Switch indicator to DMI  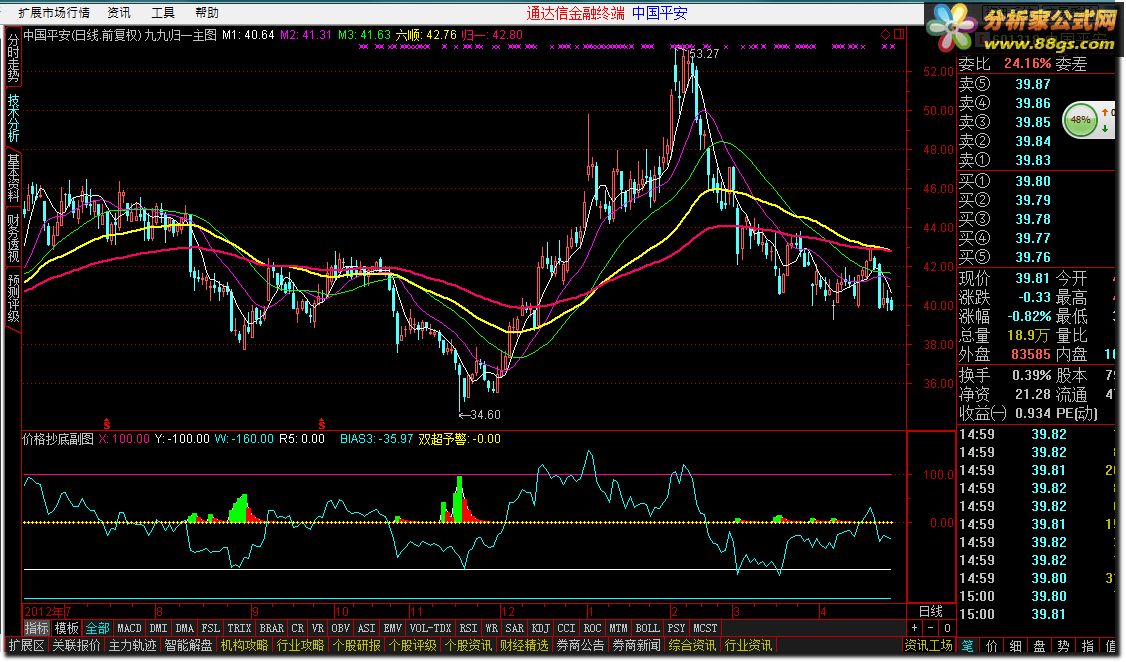click(x=158, y=628)
